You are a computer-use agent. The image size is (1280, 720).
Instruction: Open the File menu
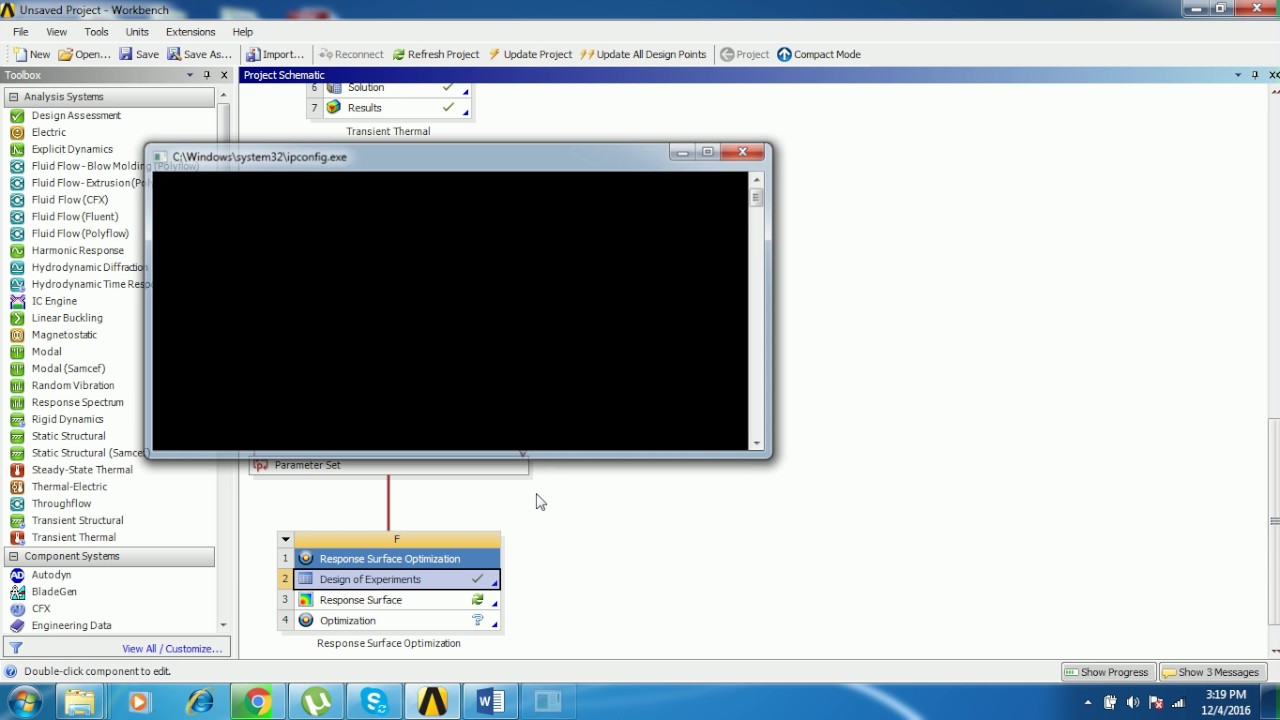pyautogui.click(x=21, y=32)
